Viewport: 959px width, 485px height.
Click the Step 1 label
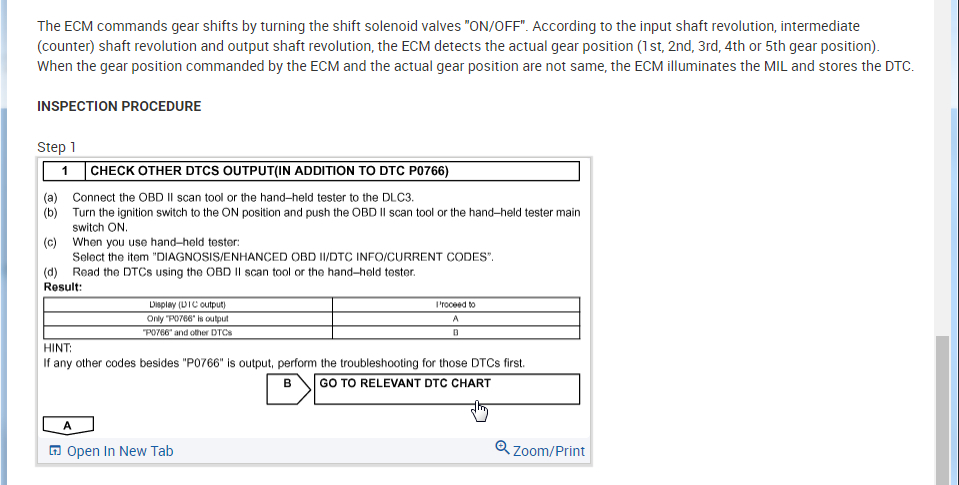[56, 146]
